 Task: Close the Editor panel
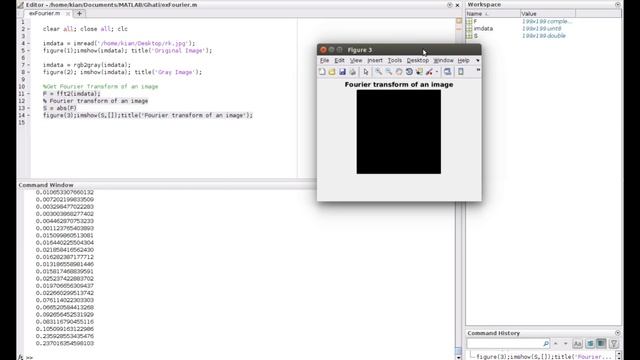pyautogui.click(x=458, y=5)
